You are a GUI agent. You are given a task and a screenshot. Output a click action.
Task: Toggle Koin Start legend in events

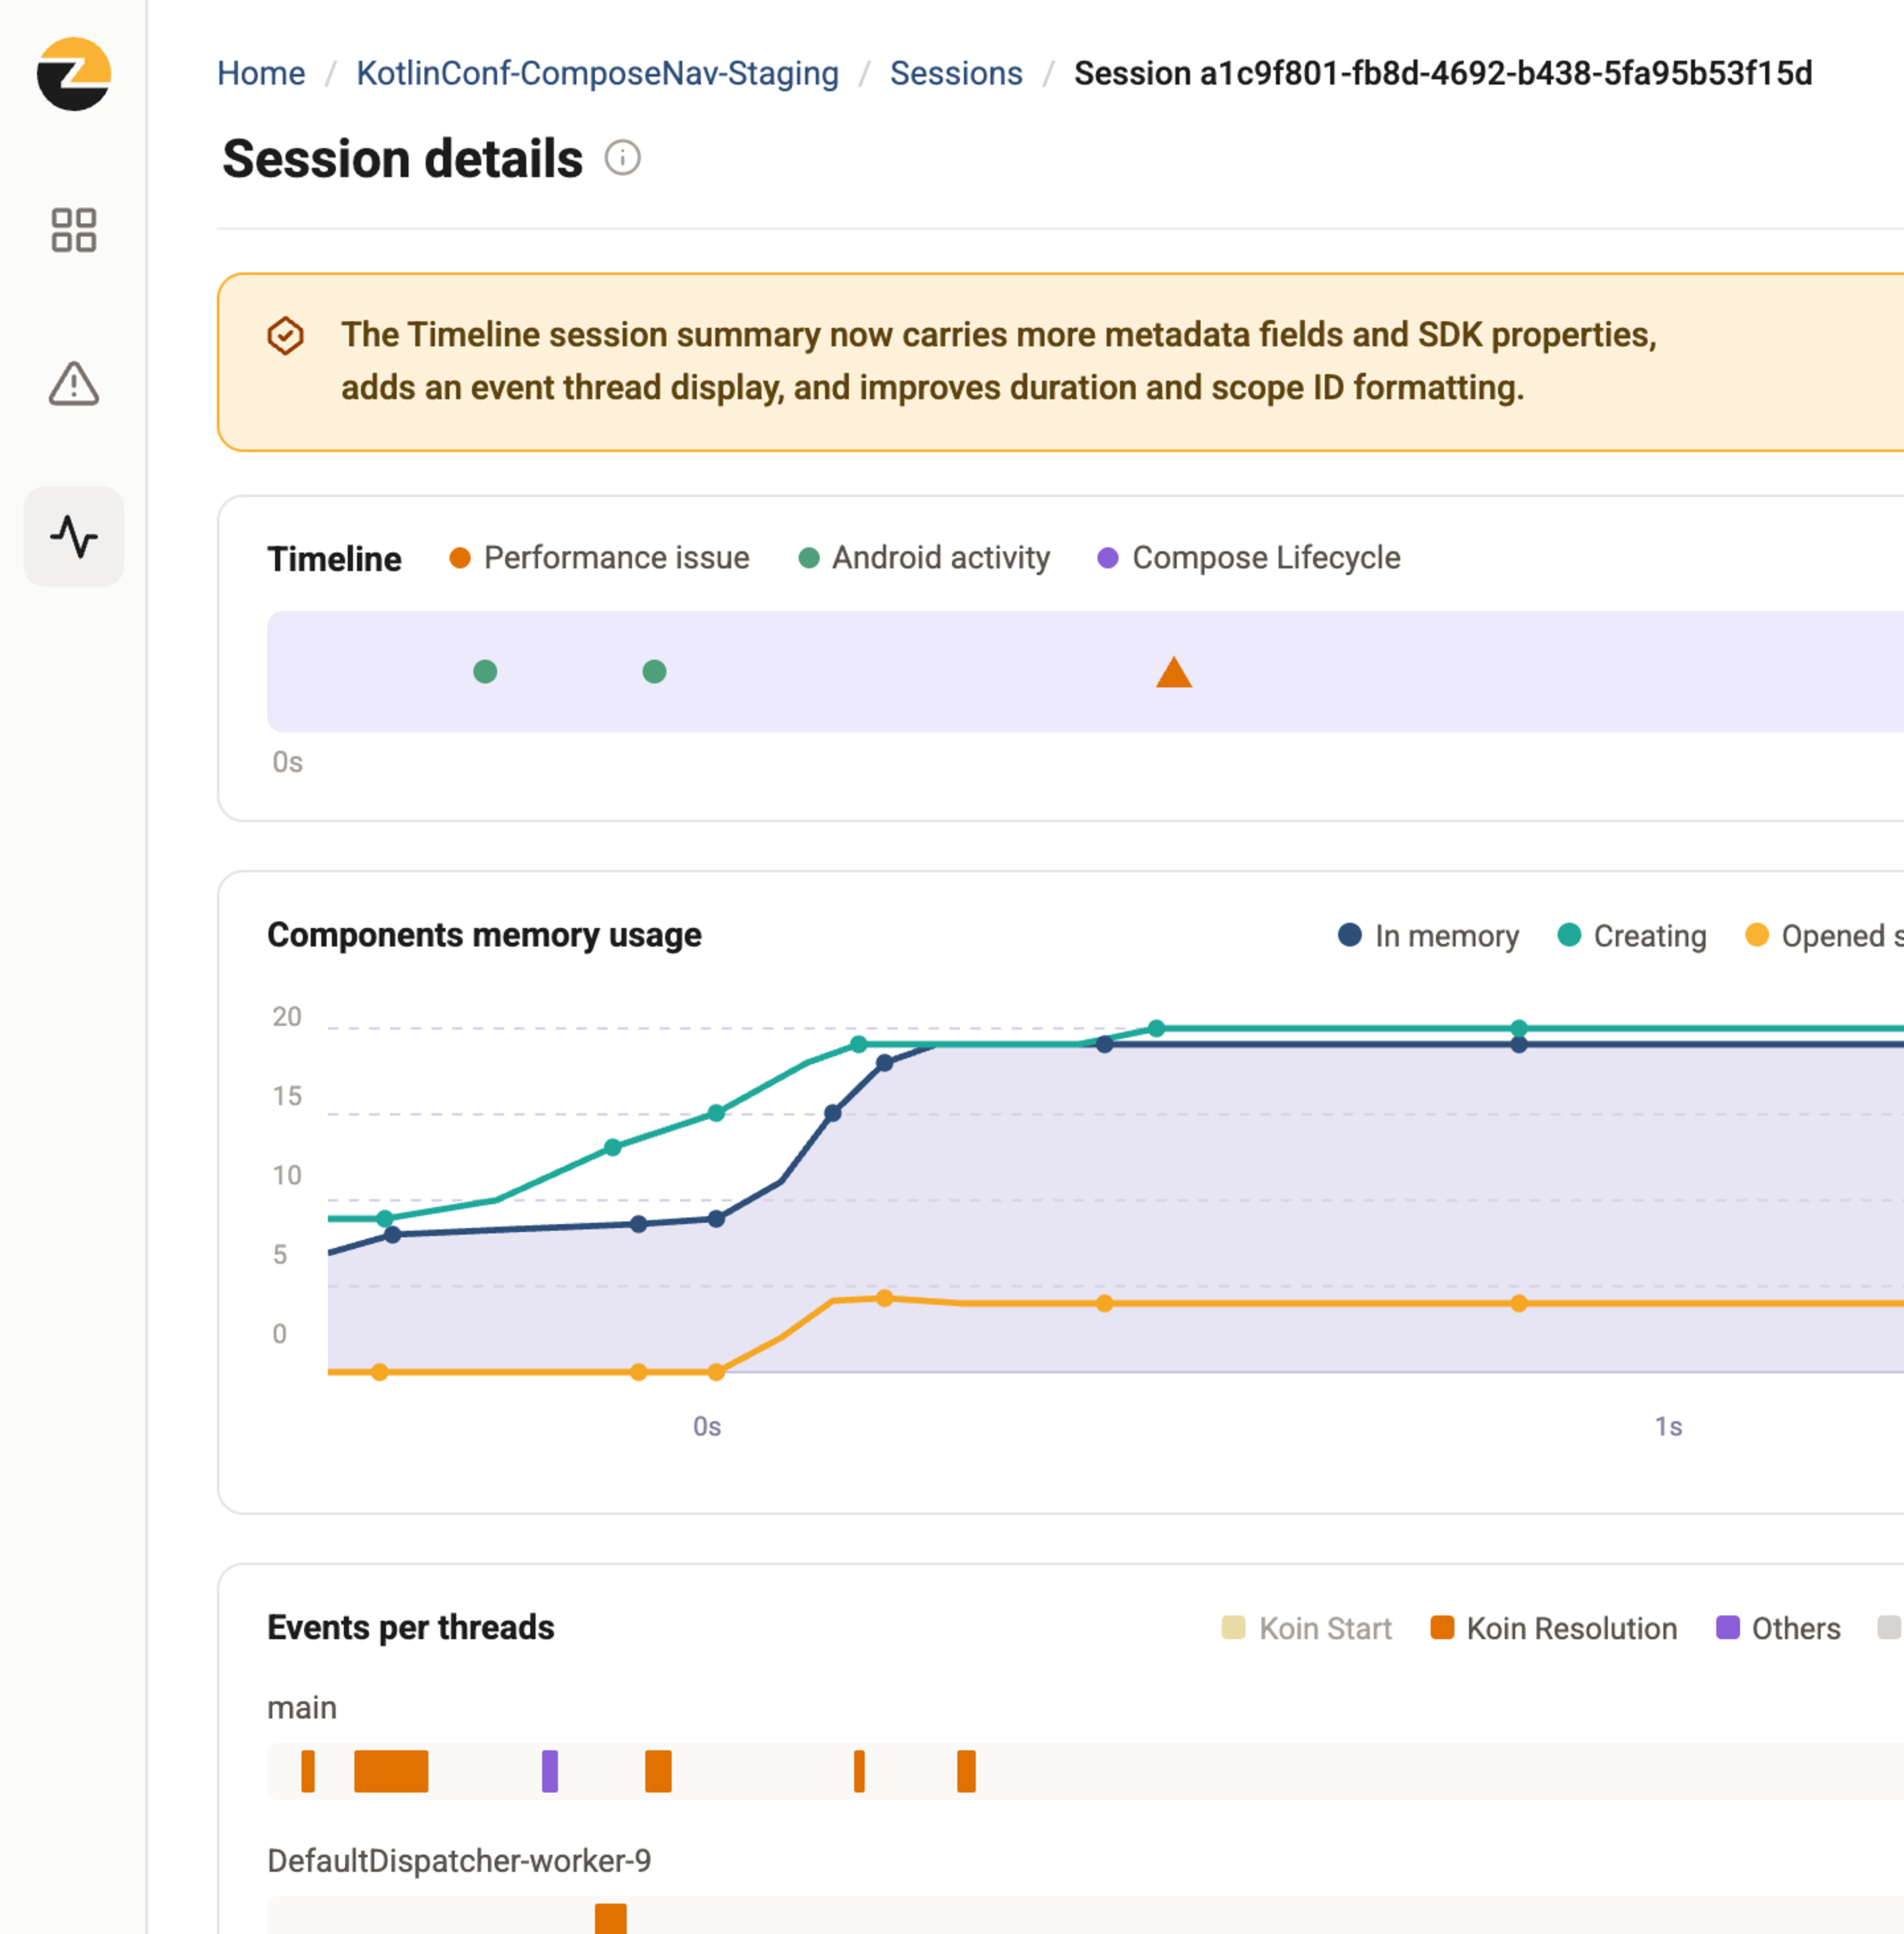[1307, 1628]
